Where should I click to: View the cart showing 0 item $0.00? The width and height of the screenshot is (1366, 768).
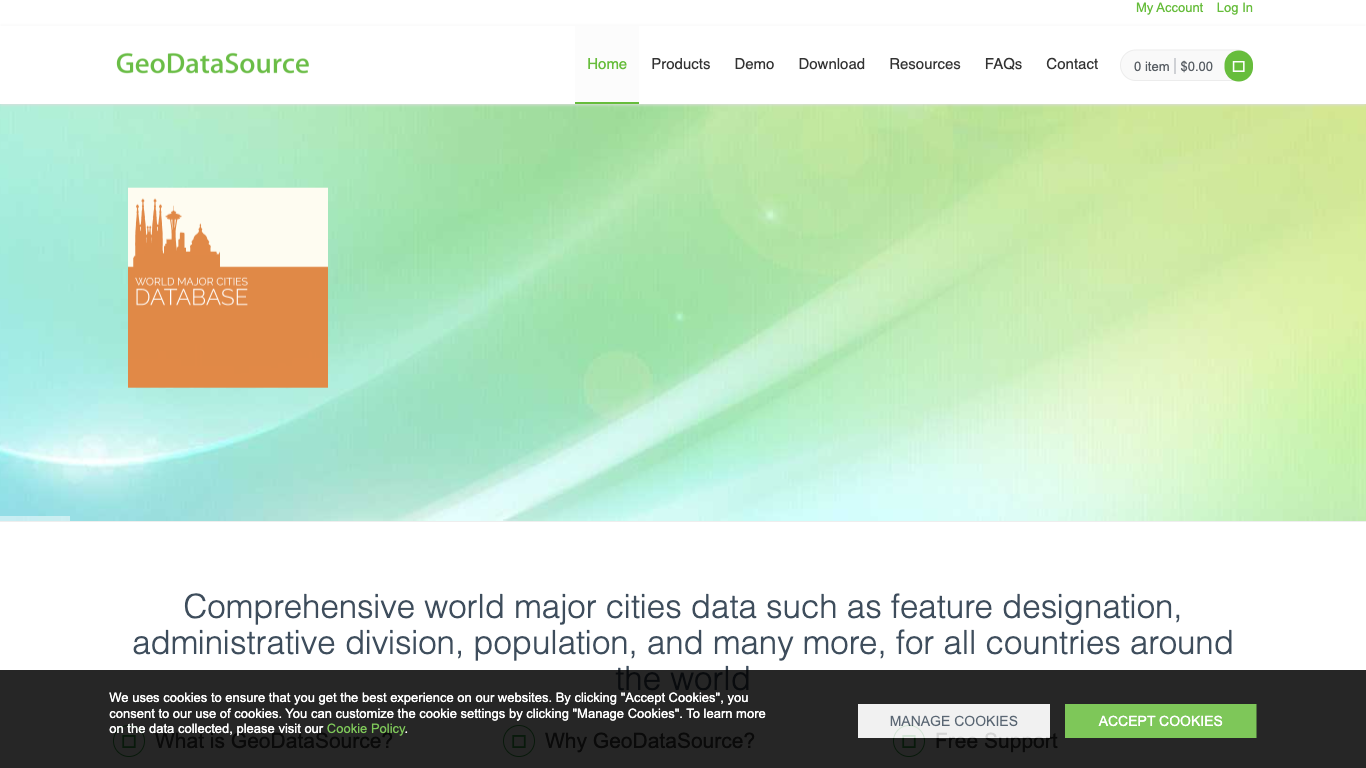point(1173,66)
